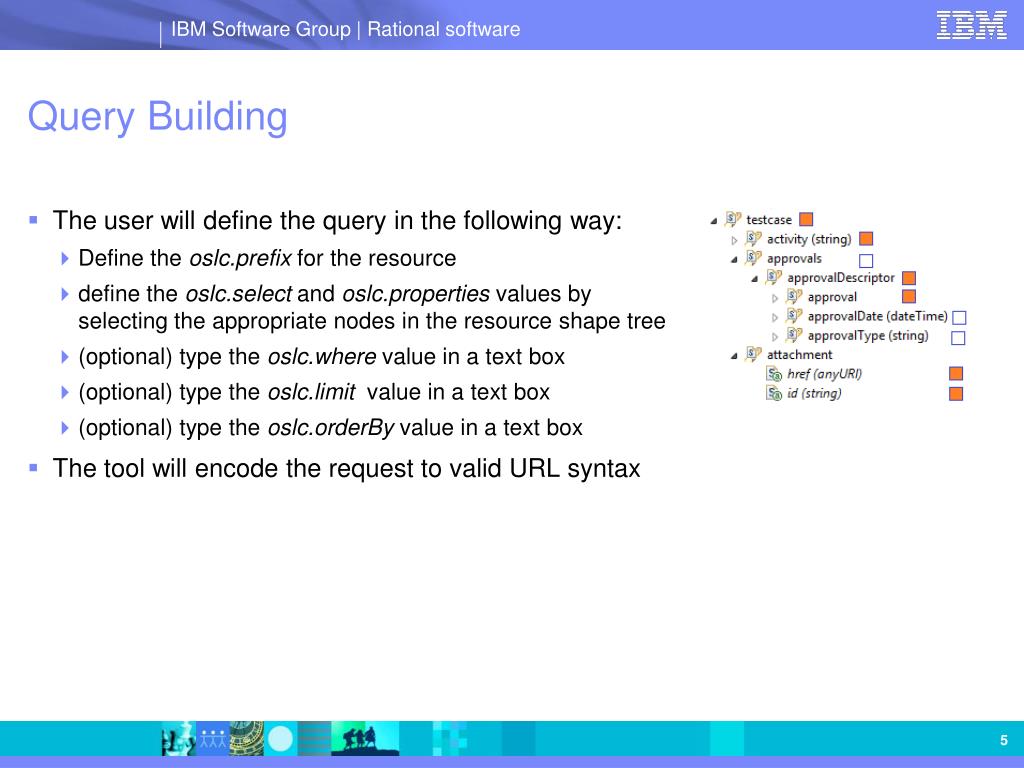Click the approvalDate (dateTime) node icon

794,316
